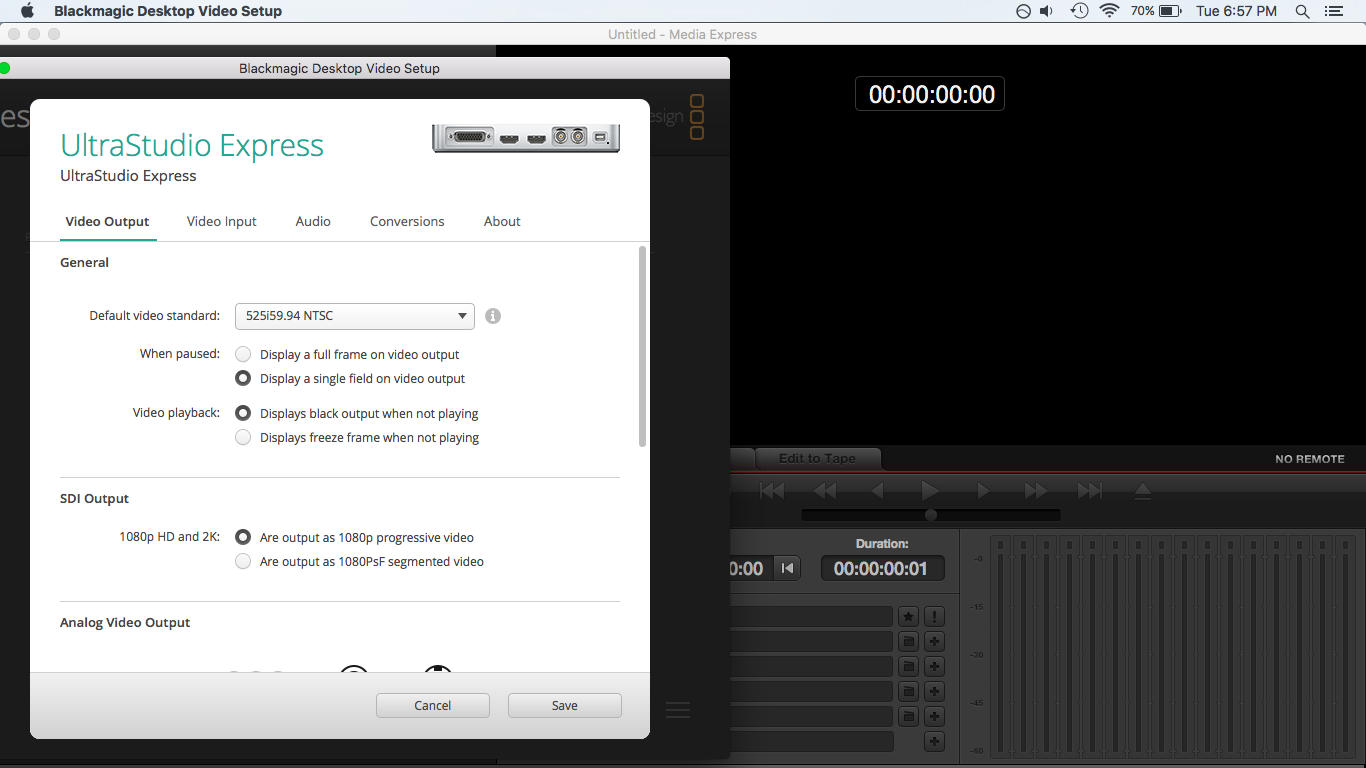The image size is (1366, 768).
Task: Click the mark out point icon beside timecode
Action: click(788, 569)
